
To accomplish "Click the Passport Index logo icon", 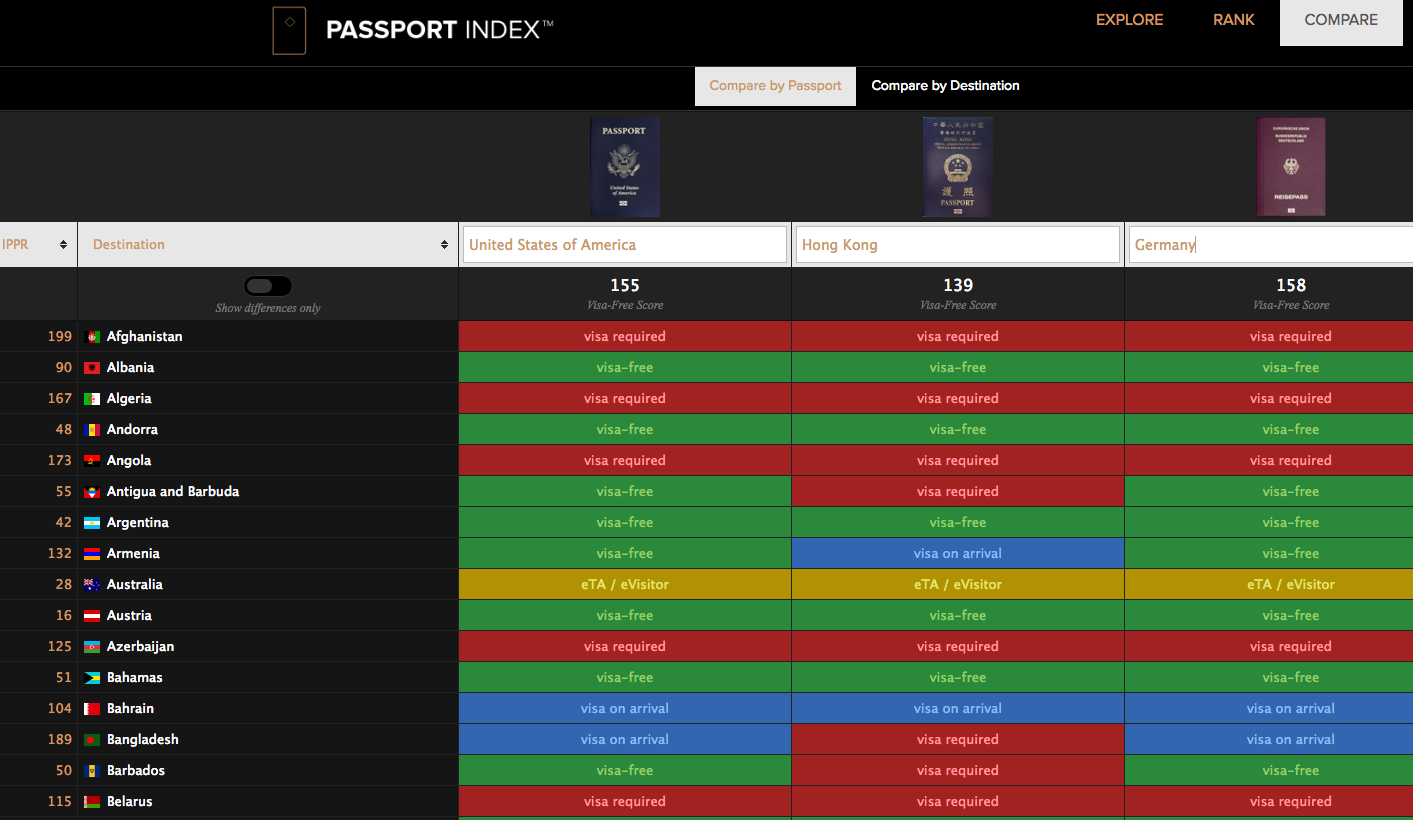I will coord(289,31).
